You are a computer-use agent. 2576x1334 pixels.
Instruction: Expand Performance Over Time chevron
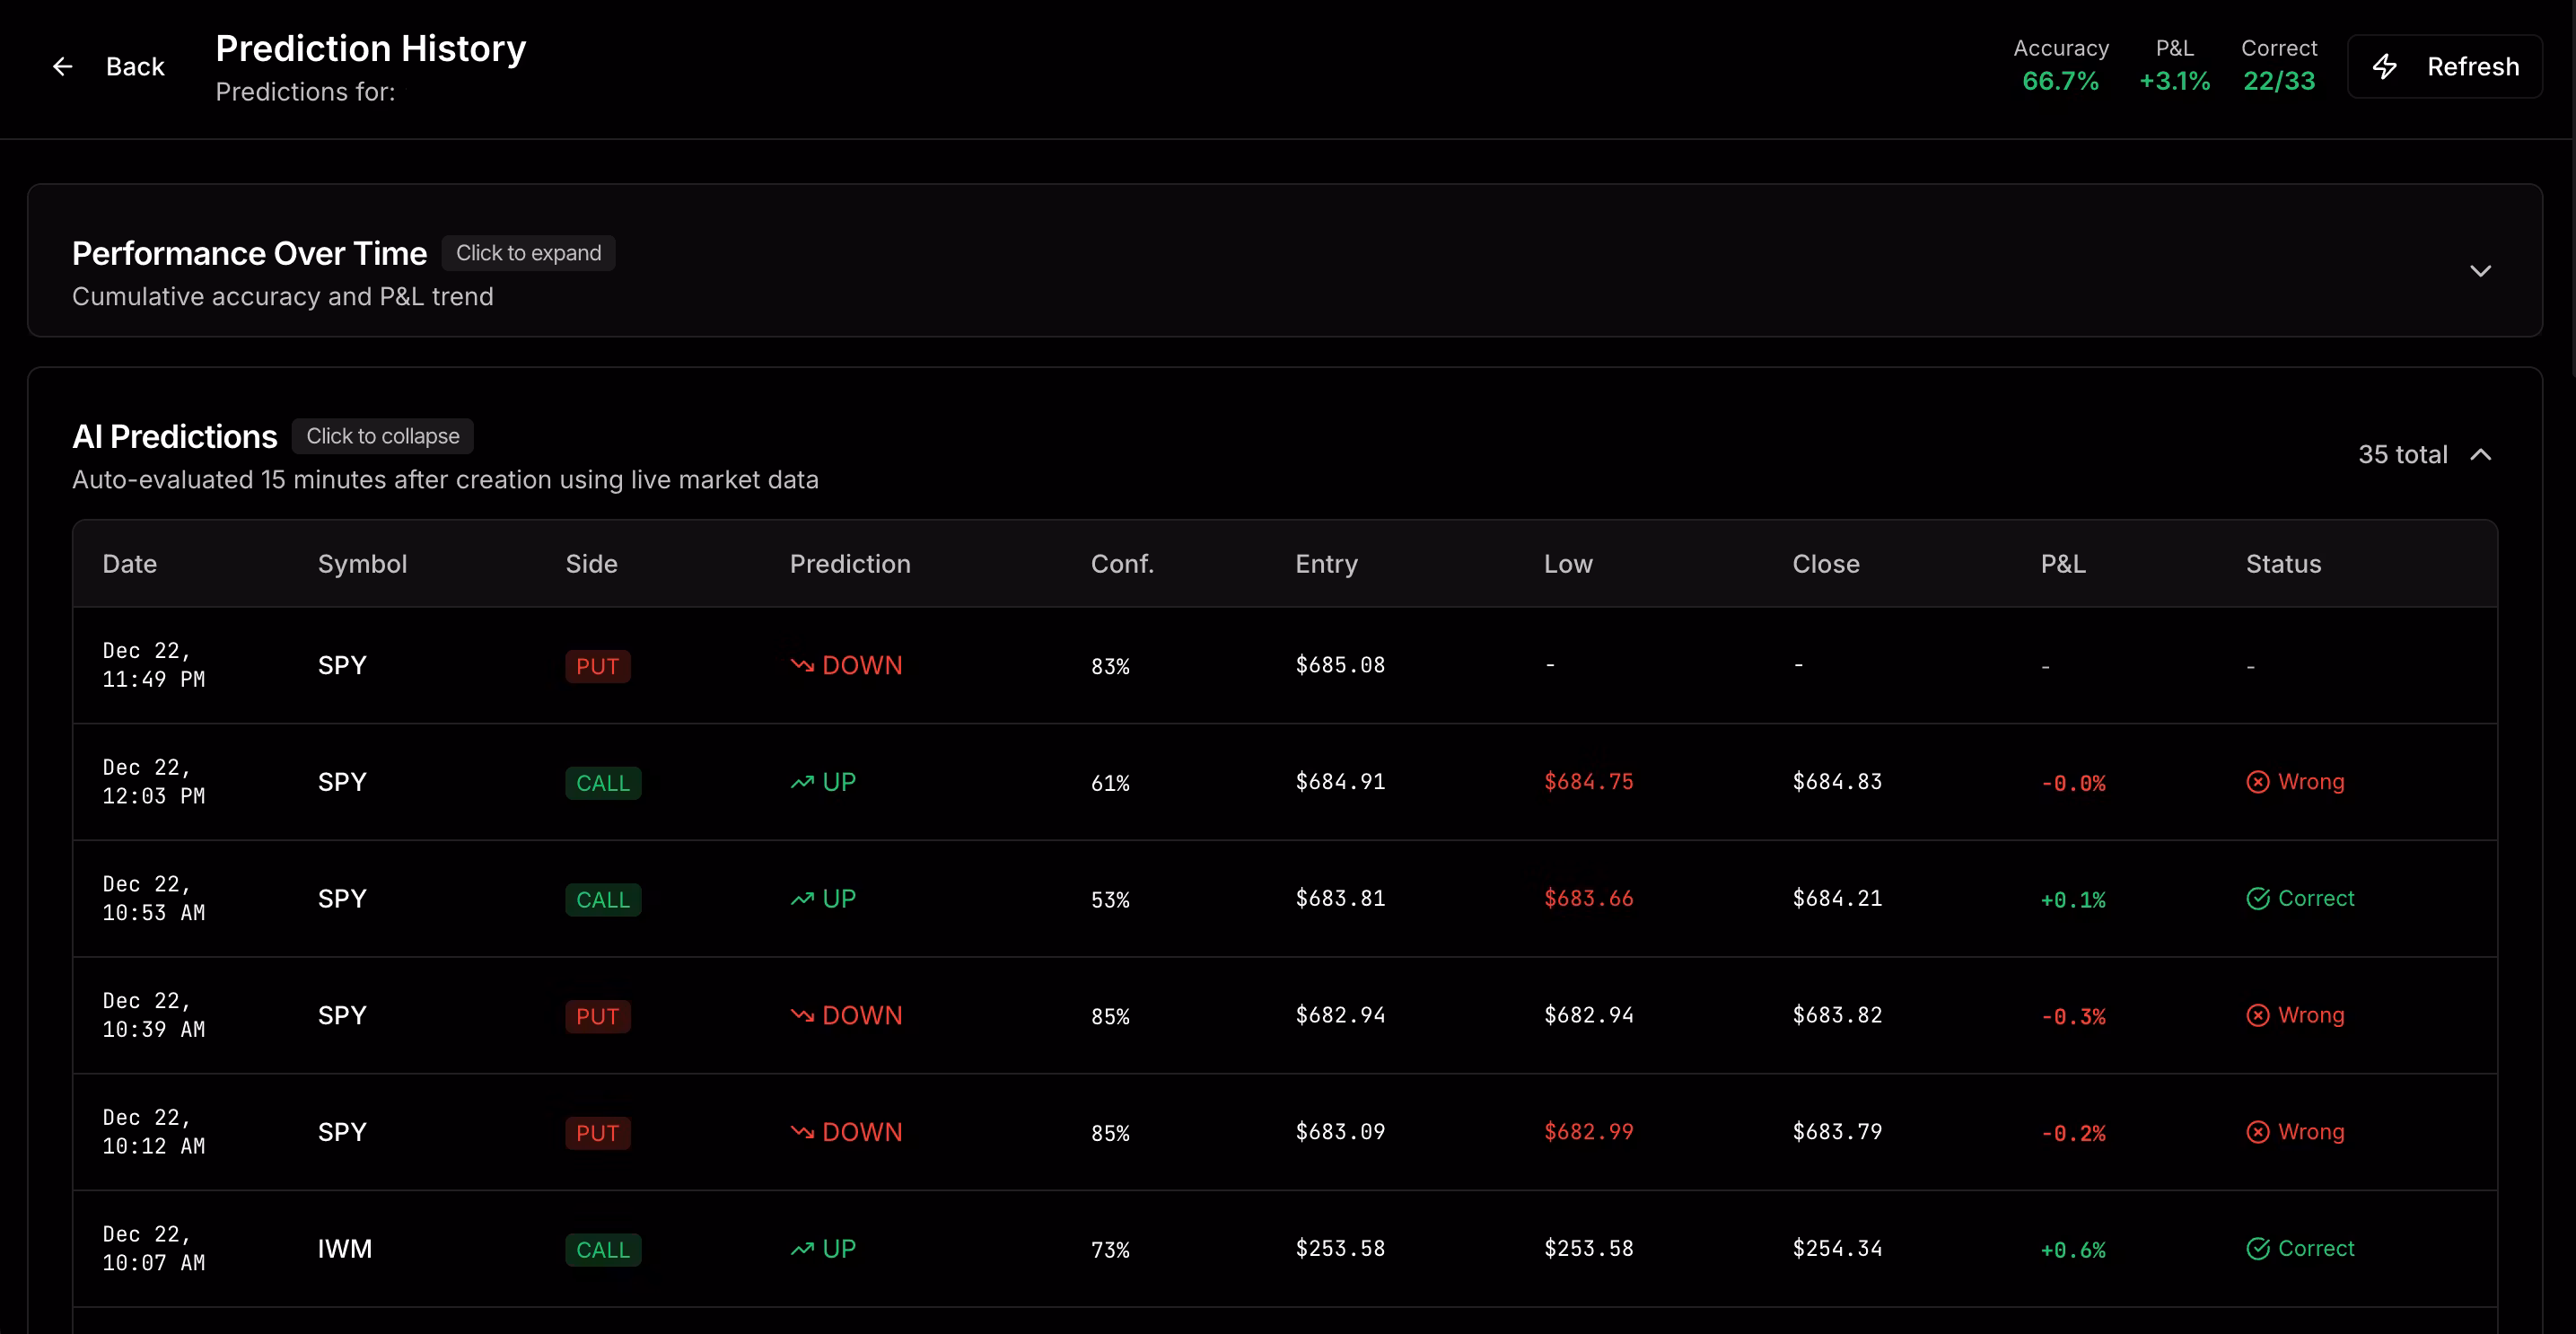tap(2480, 271)
